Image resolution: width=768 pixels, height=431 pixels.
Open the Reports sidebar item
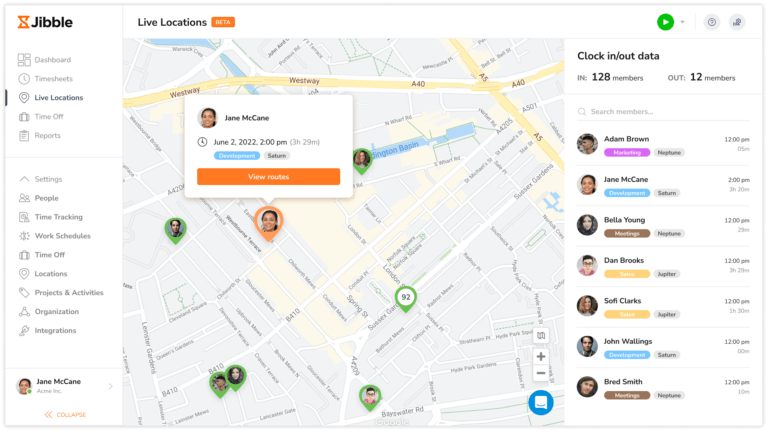[x=40, y=136]
